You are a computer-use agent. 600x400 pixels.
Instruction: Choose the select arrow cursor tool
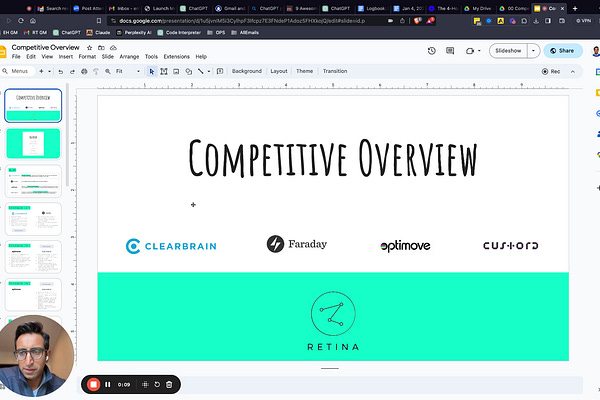[152, 71]
